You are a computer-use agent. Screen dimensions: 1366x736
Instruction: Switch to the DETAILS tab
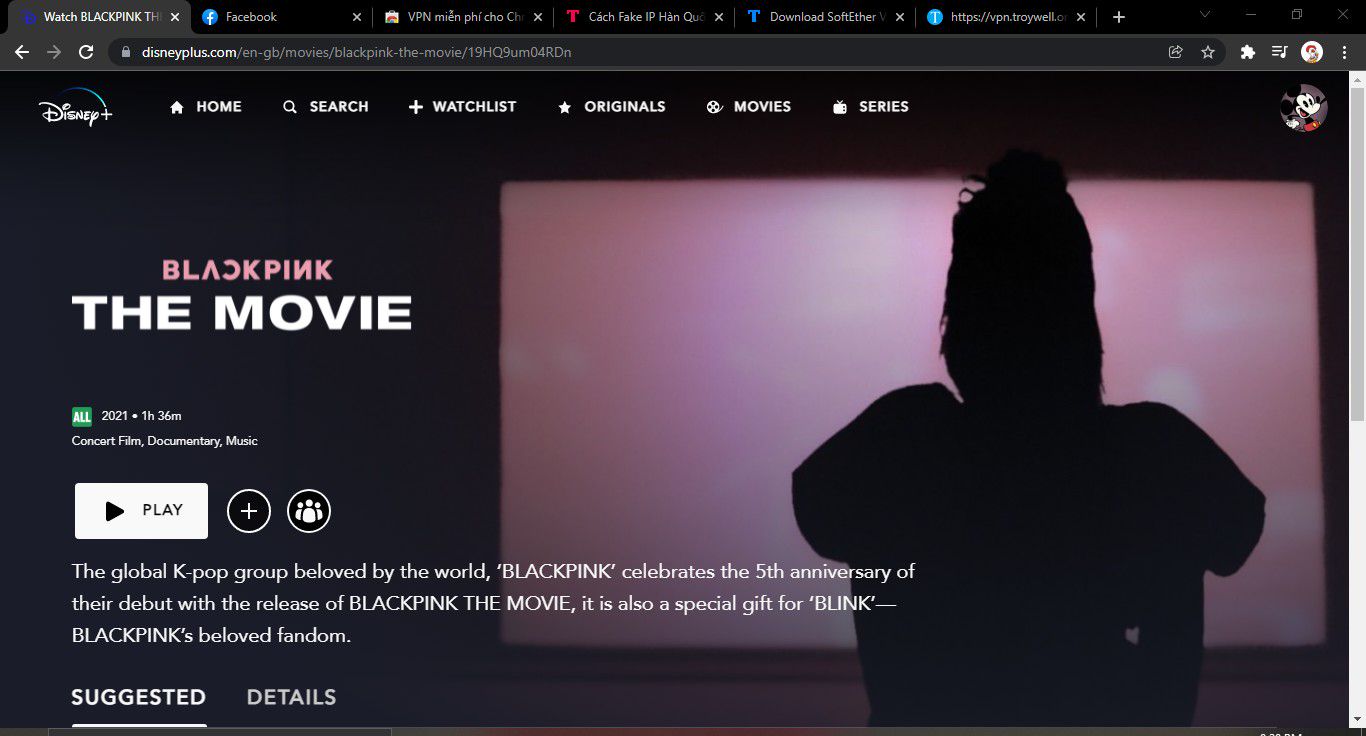(291, 697)
